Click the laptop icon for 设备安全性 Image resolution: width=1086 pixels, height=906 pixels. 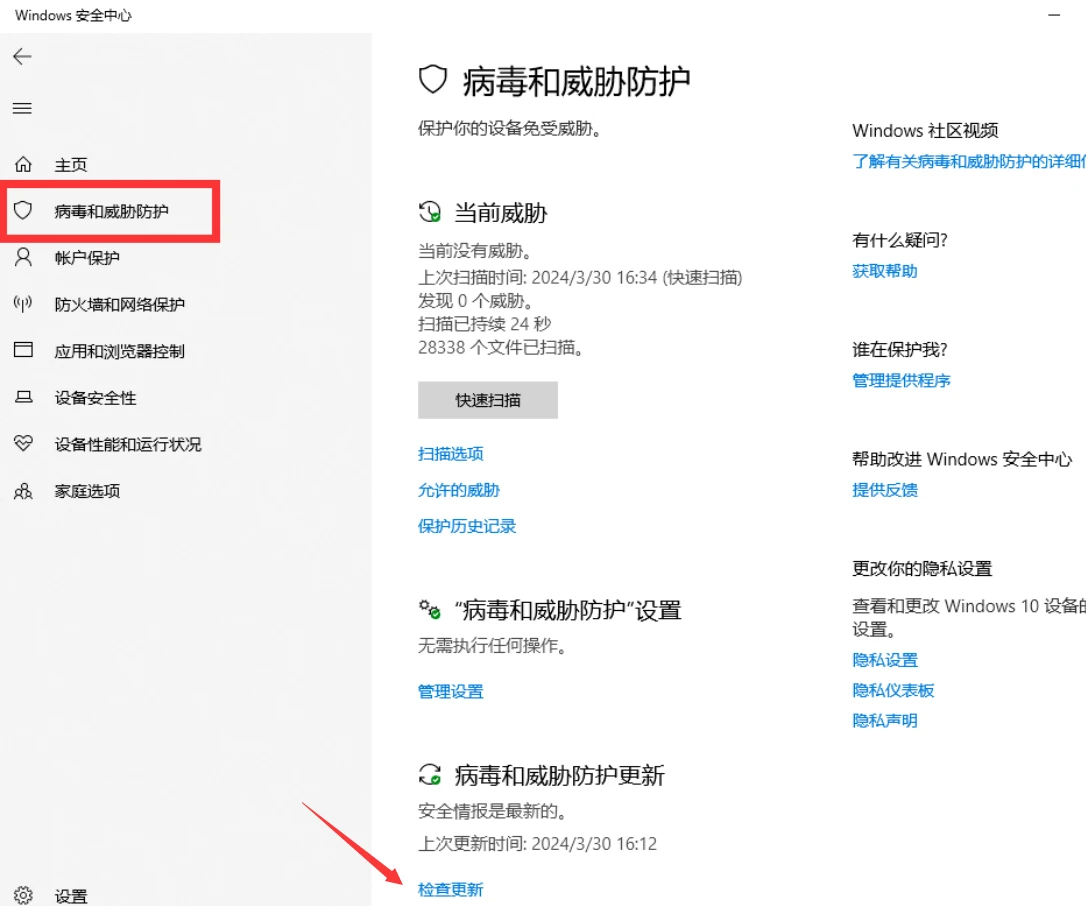[23, 397]
